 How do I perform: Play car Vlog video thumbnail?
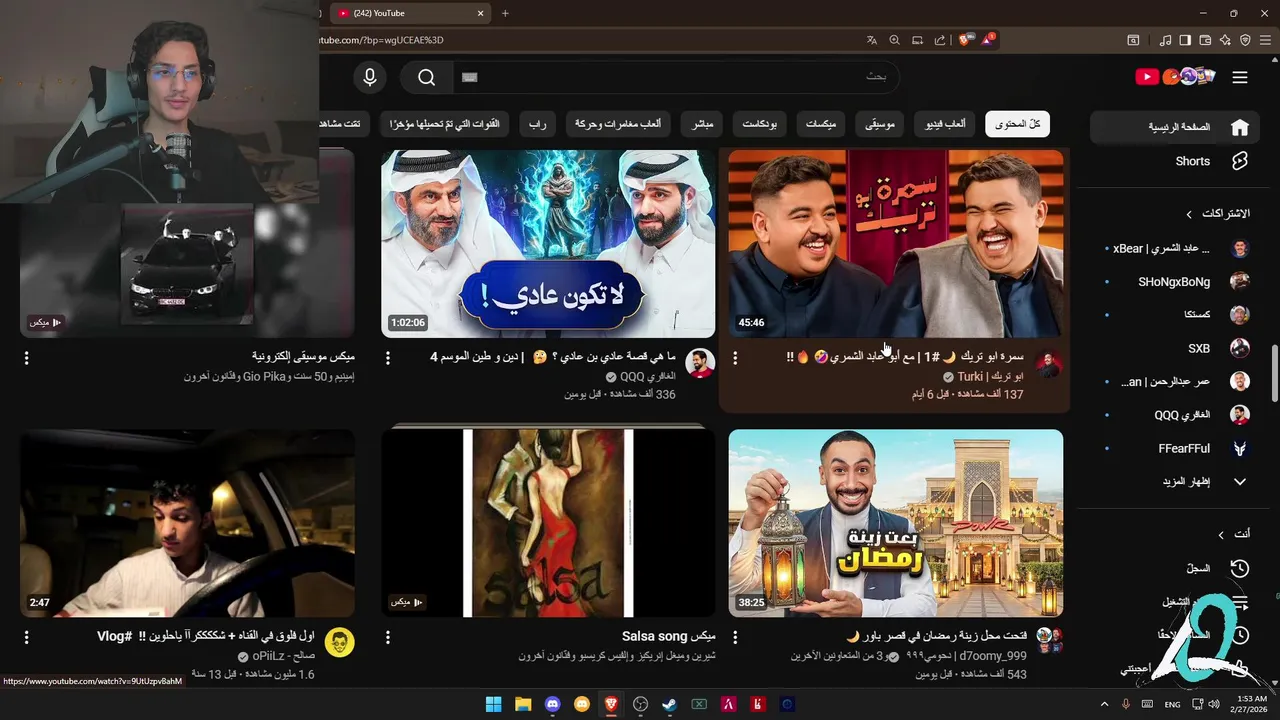click(187, 523)
